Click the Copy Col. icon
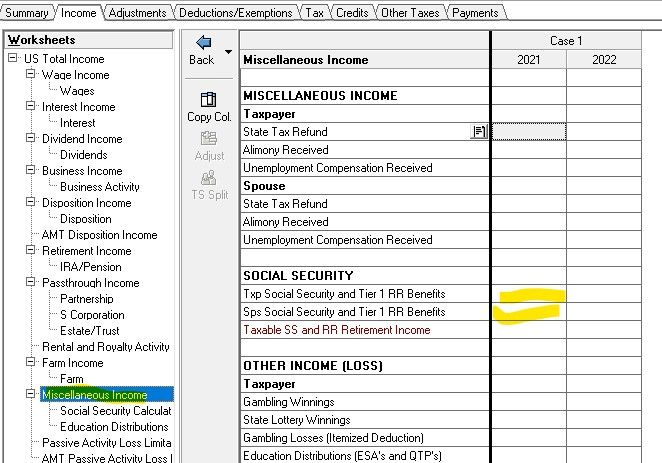Screen dimensions: 662x463 coord(209,99)
